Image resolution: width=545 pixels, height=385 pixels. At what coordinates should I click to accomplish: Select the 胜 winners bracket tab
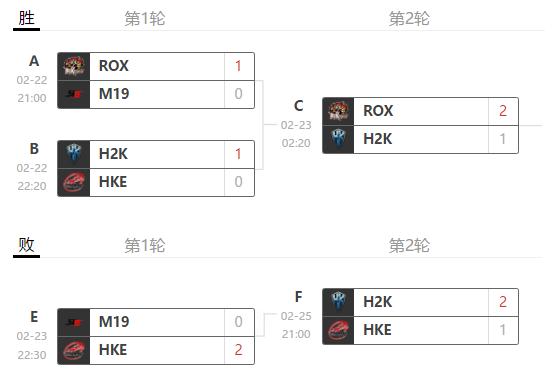coord(26,19)
